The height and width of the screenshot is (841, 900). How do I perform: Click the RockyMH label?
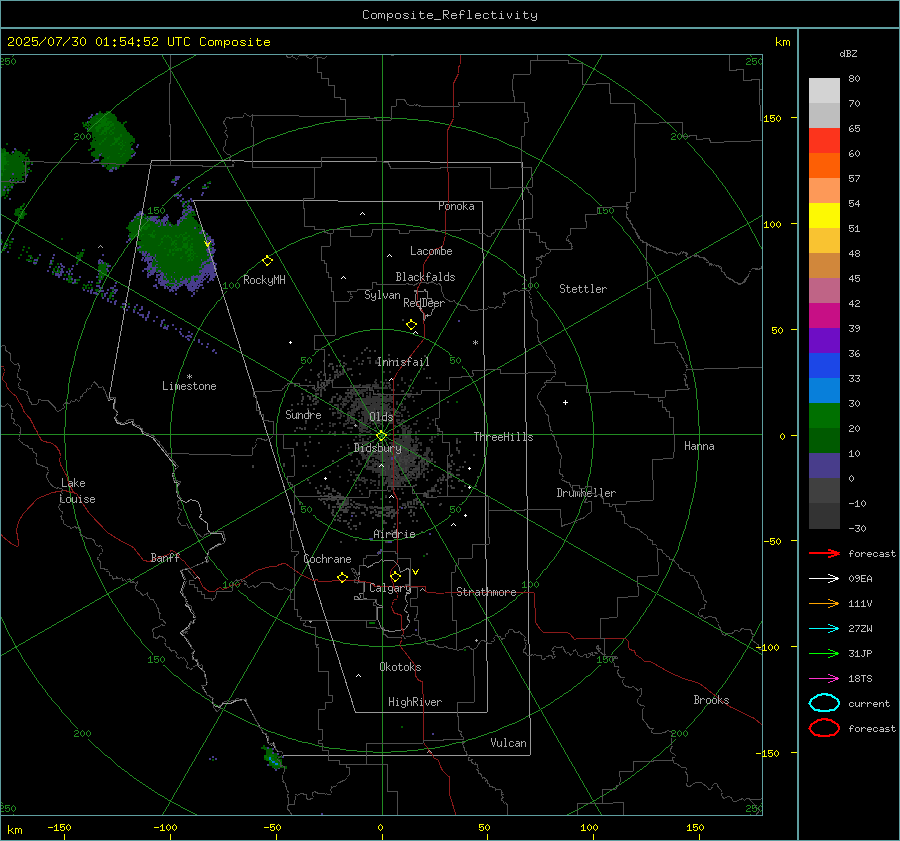coord(264,280)
